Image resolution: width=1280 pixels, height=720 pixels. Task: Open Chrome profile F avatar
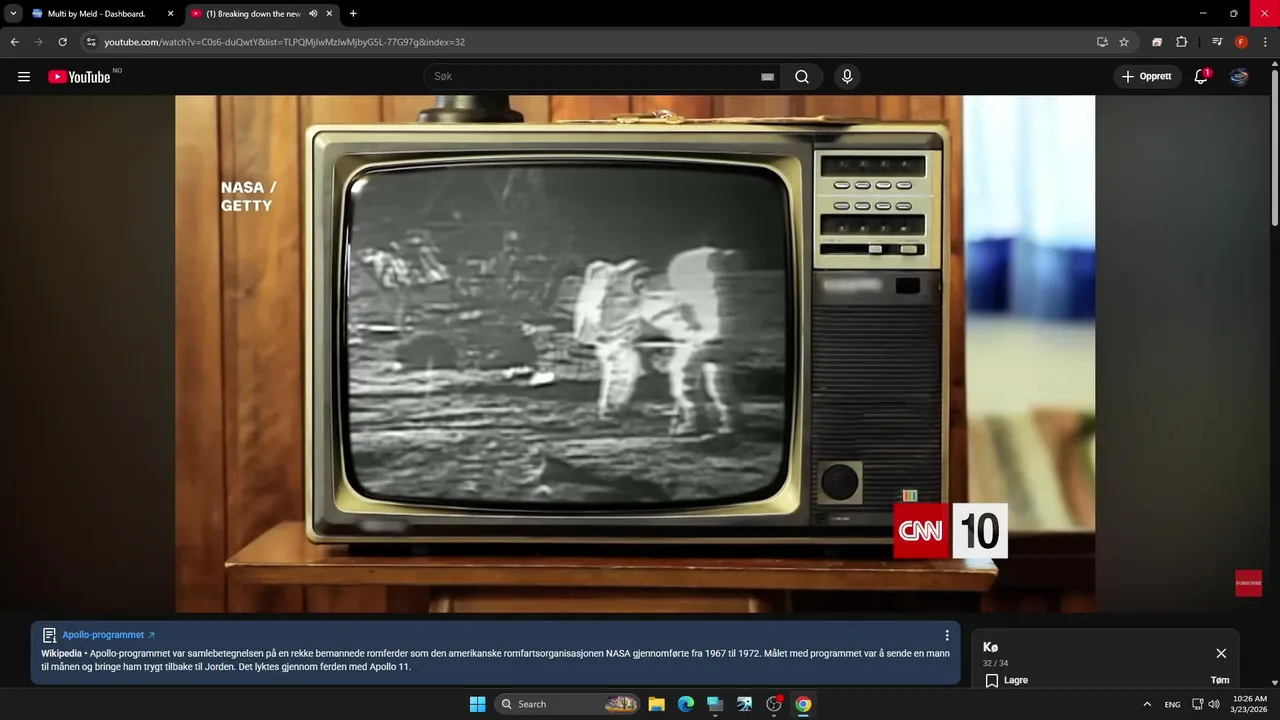(1241, 42)
